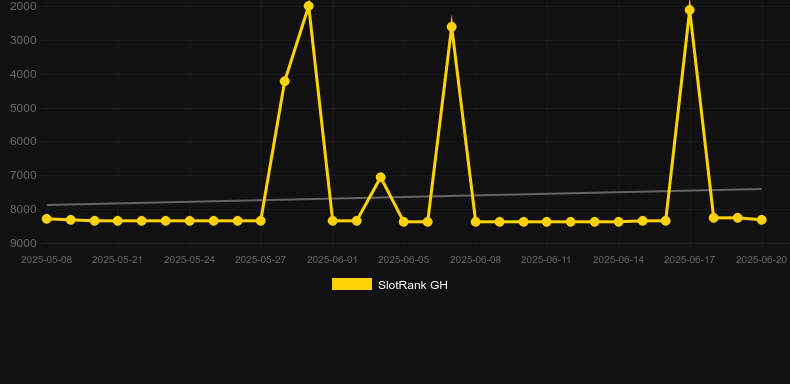
Task: Click the 9000 y-axis tick label
Action: 23,243
